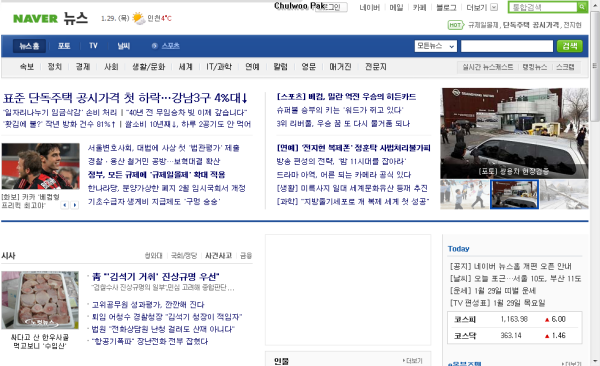Select the highlighted car thumbnail below main photo
The width and height of the screenshot is (600, 366).
point(515,194)
